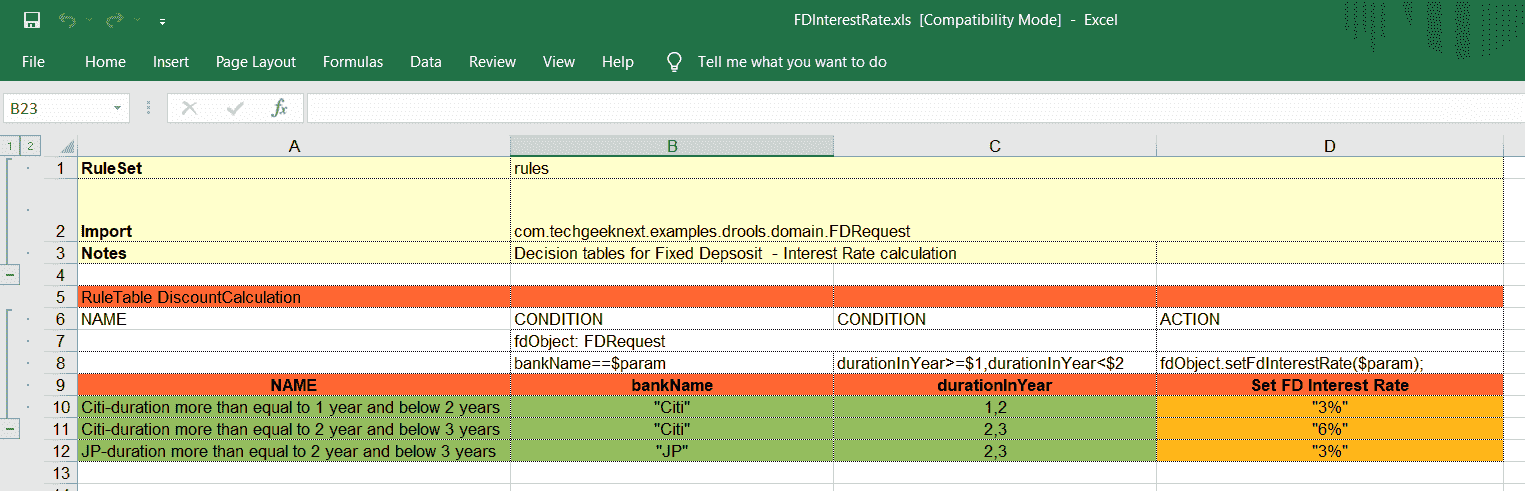1525x491 pixels.
Task: Open the File menu
Action: click(33, 62)
